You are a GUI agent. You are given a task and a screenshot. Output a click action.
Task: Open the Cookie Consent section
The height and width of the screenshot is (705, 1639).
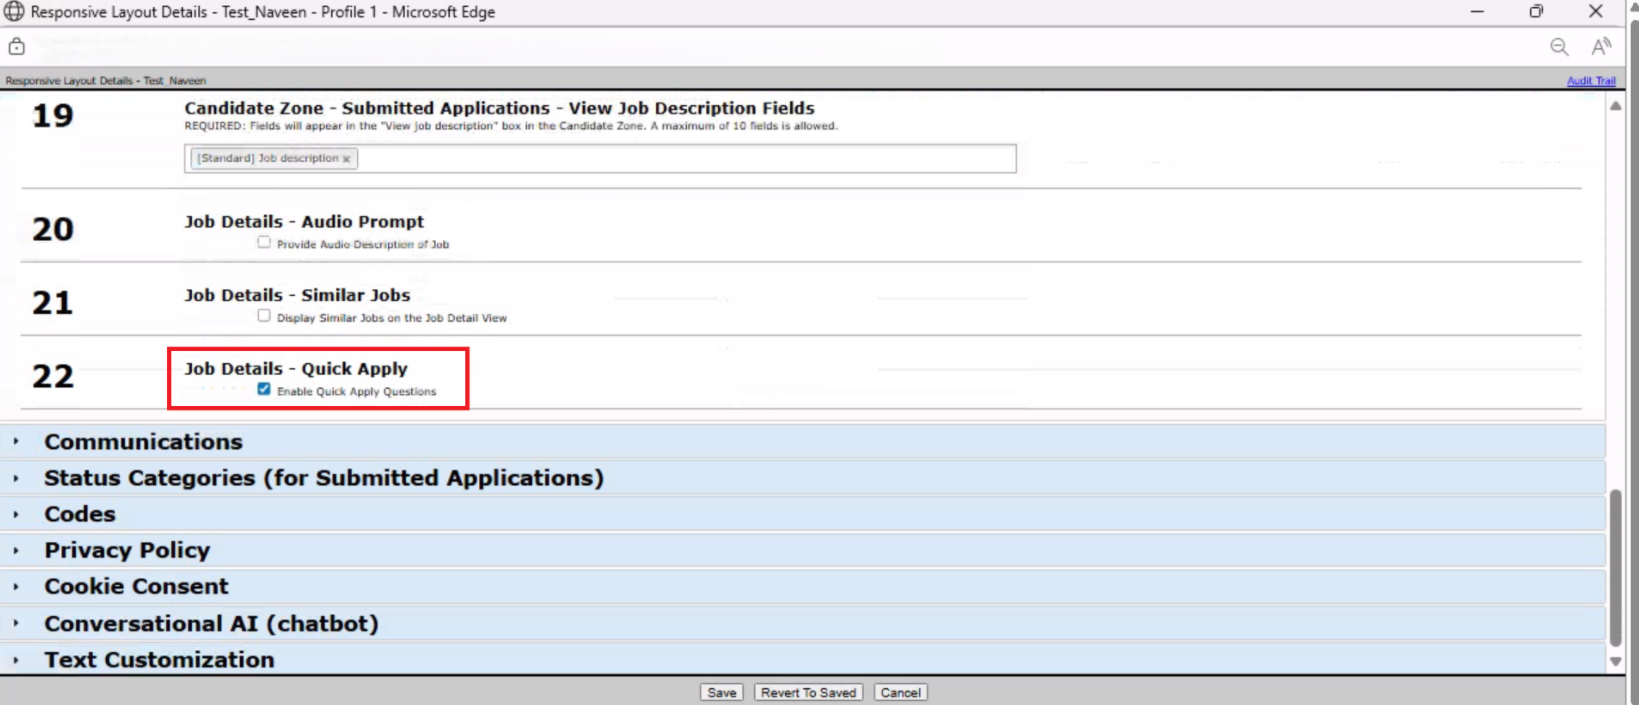click(x=136, y=586)
